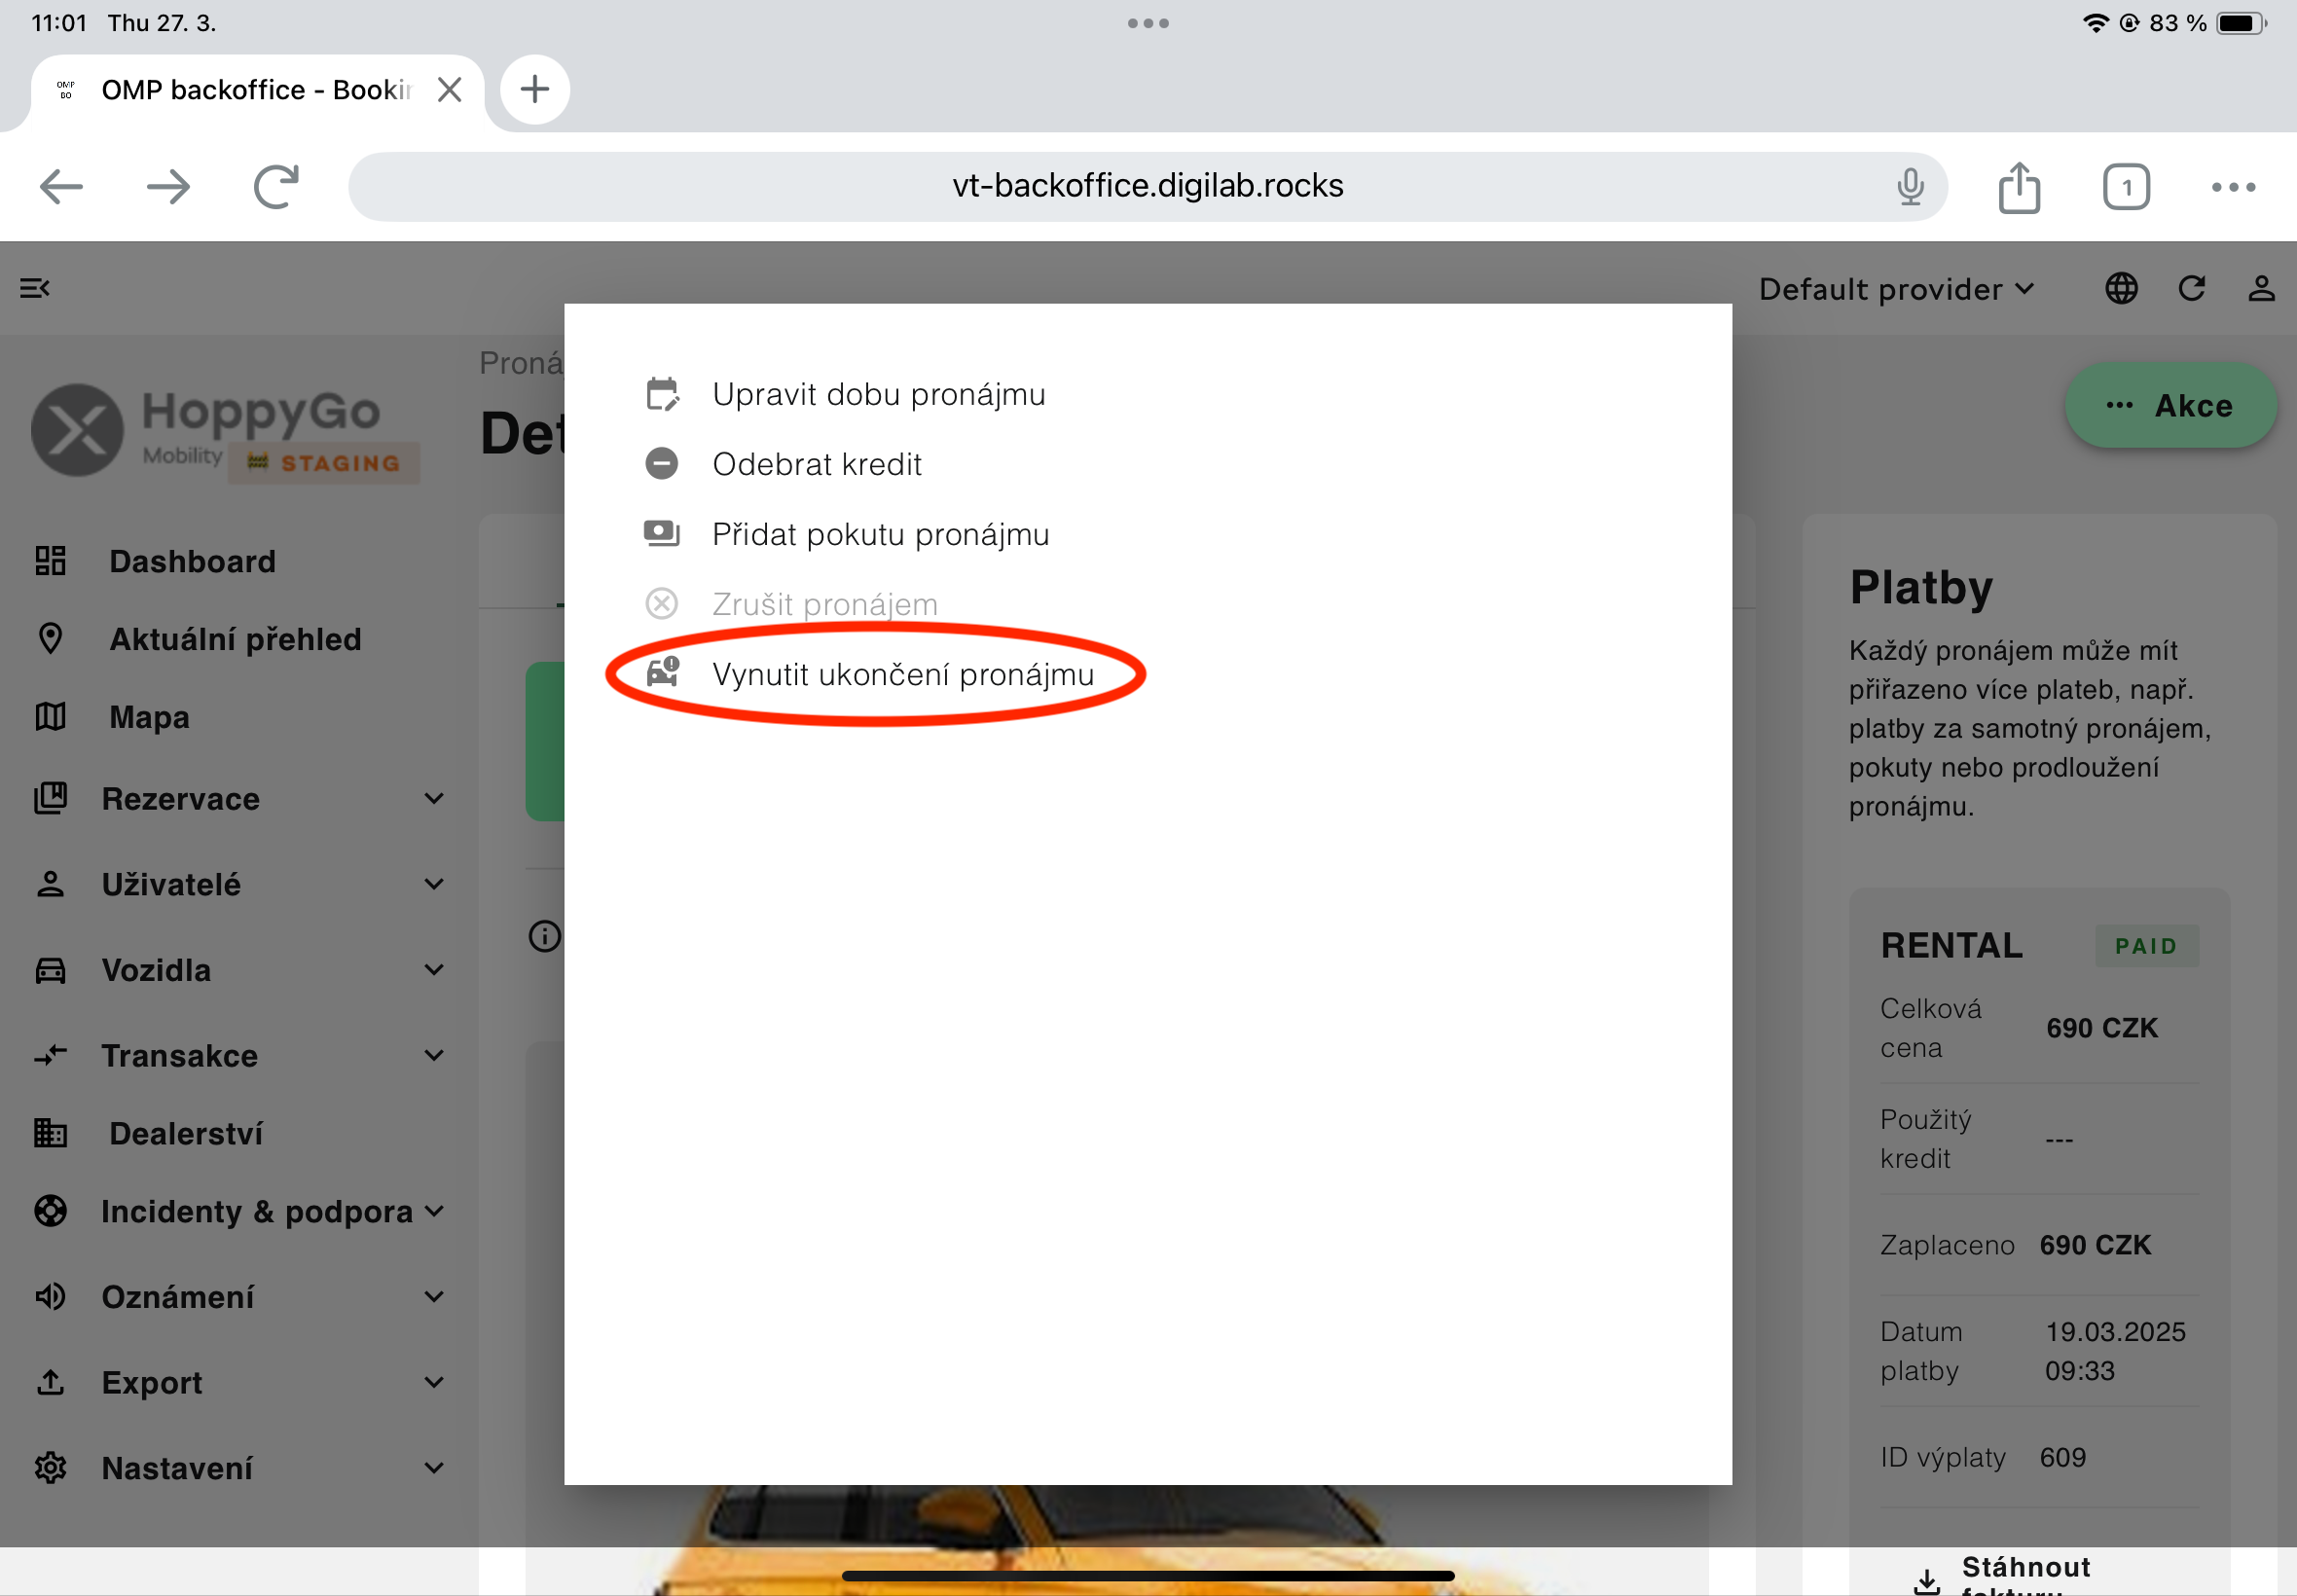2297x1596 pixels.
Task: Open language globe icon
Action: click(2121, 289)
